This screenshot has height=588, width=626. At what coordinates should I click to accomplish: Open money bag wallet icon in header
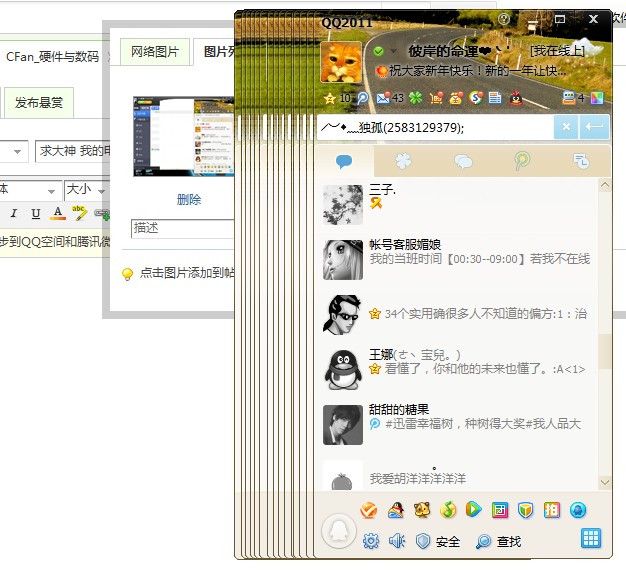[456, 98]
